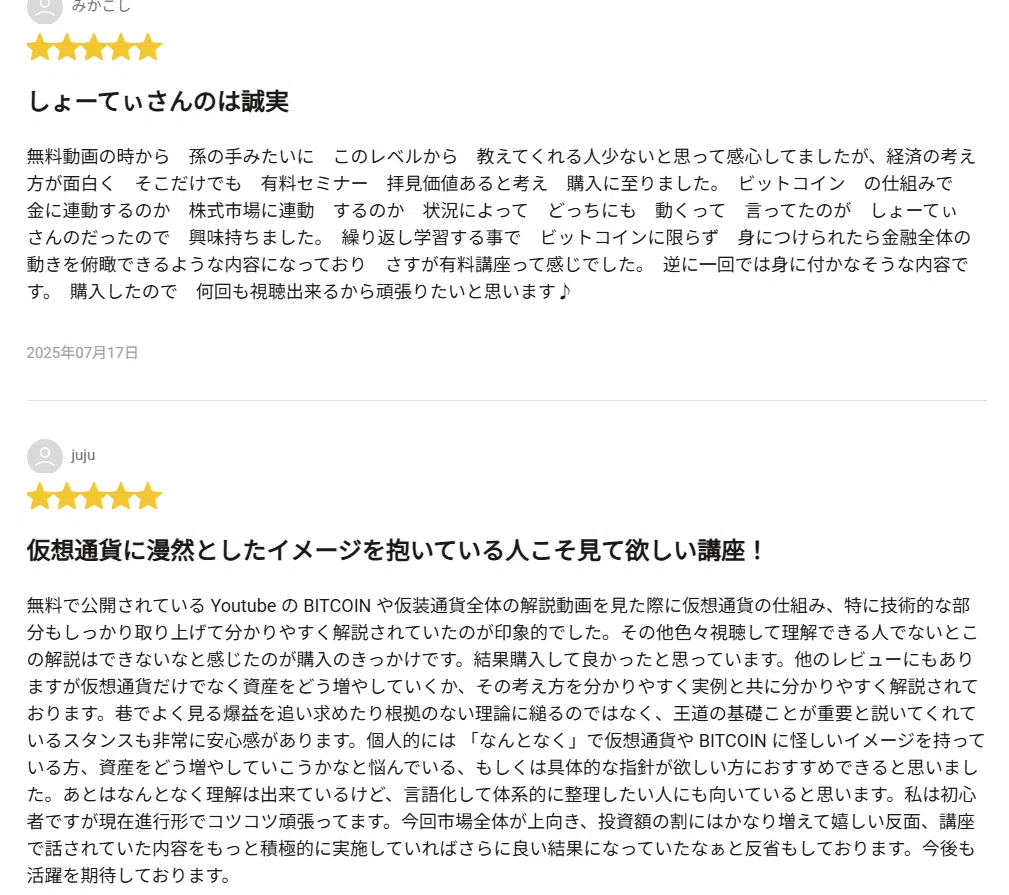Viewport: 1009px width, 895px height.
Task: Click the divider line between reviews
Action: point(506,400)
